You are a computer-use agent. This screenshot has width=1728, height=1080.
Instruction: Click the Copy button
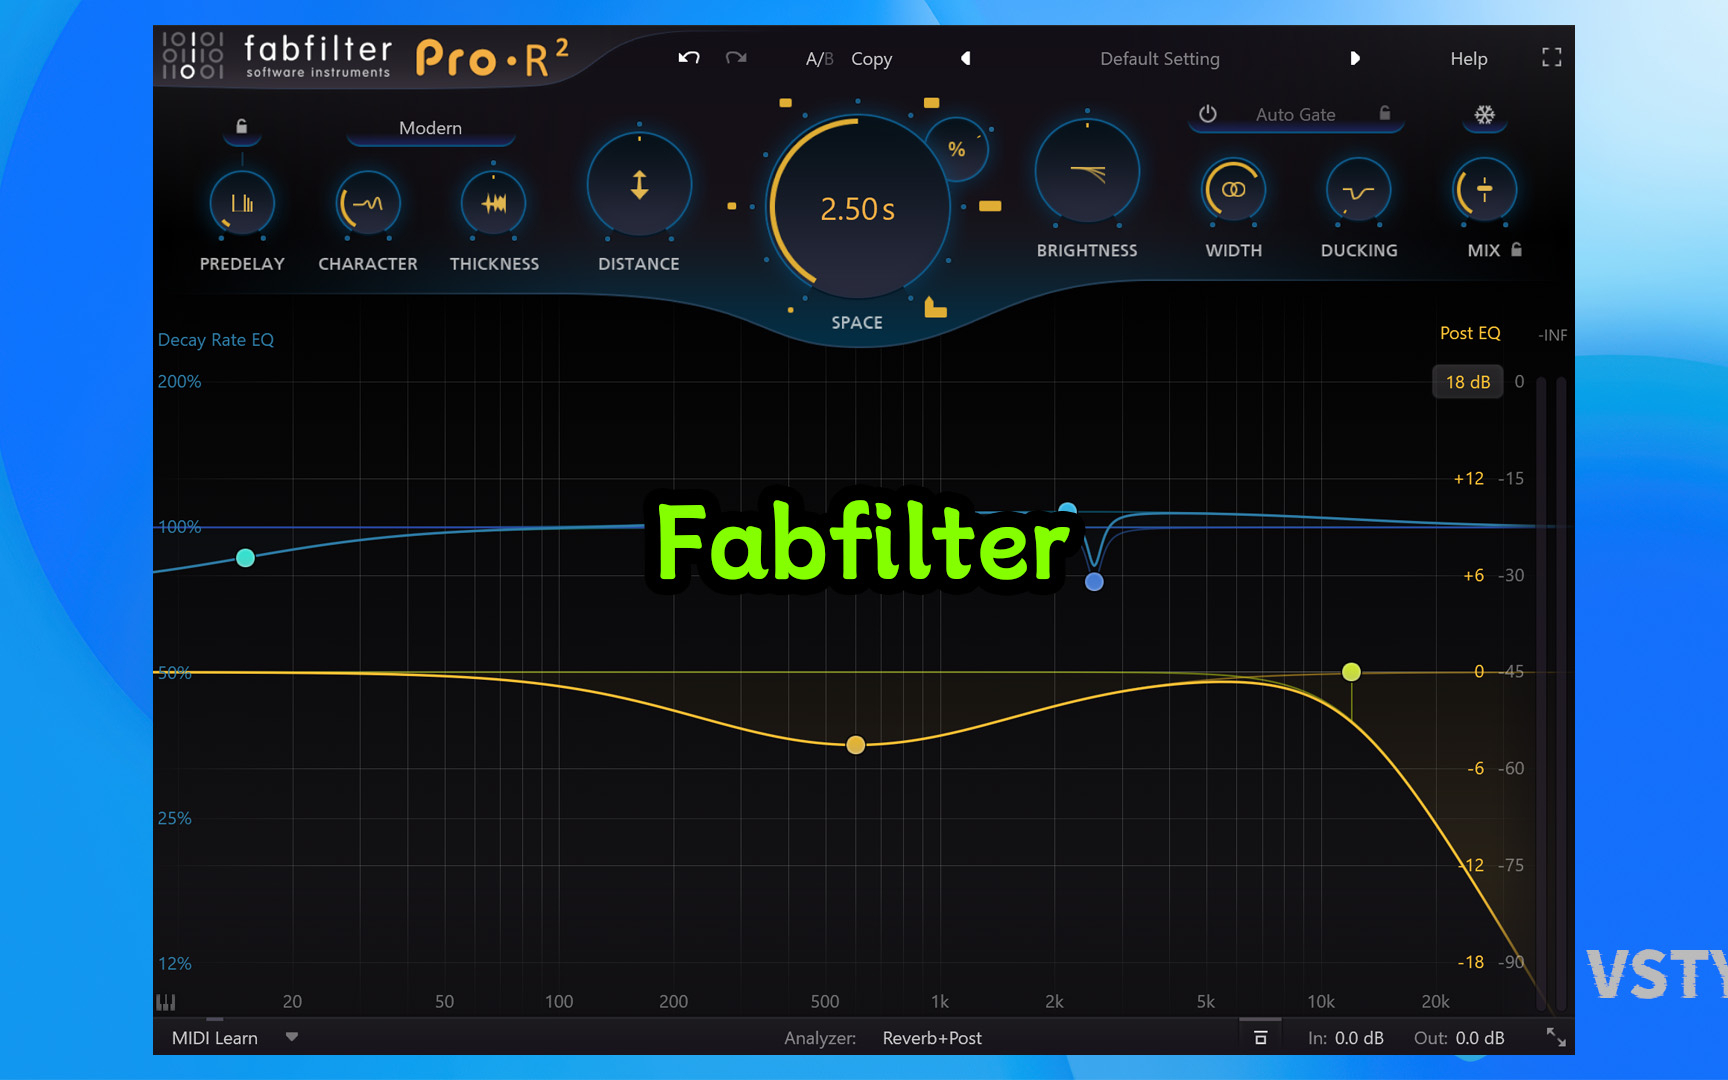[871, 59]
